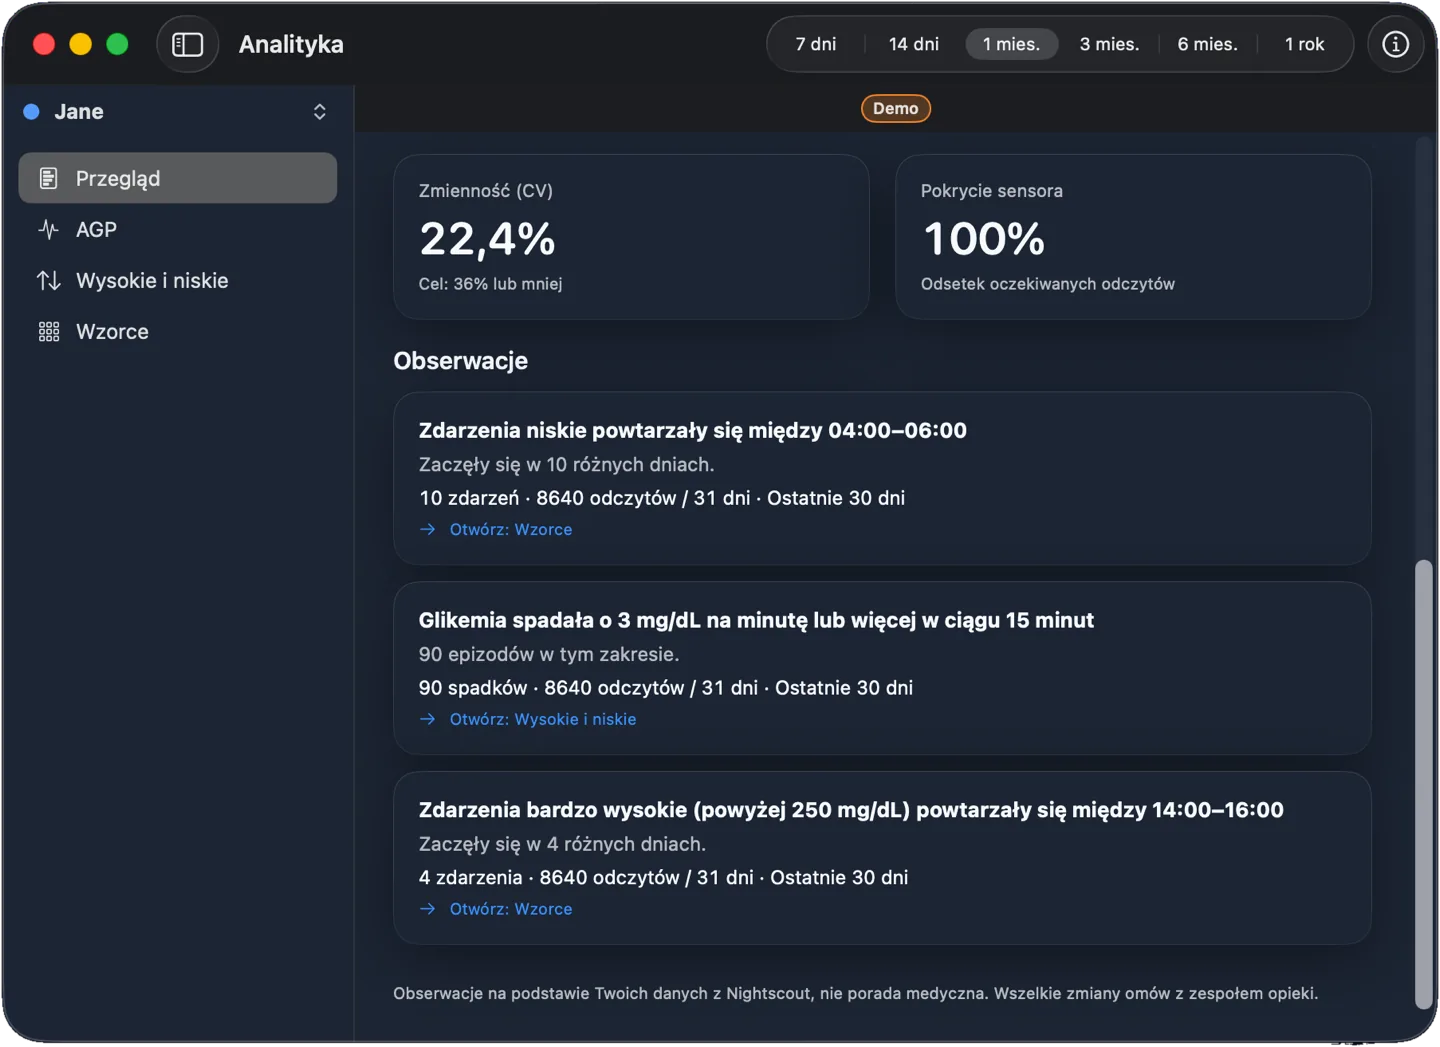Select the 1 mies. time range
Screen dimensions: 1440x1047
pos(1011,44)
